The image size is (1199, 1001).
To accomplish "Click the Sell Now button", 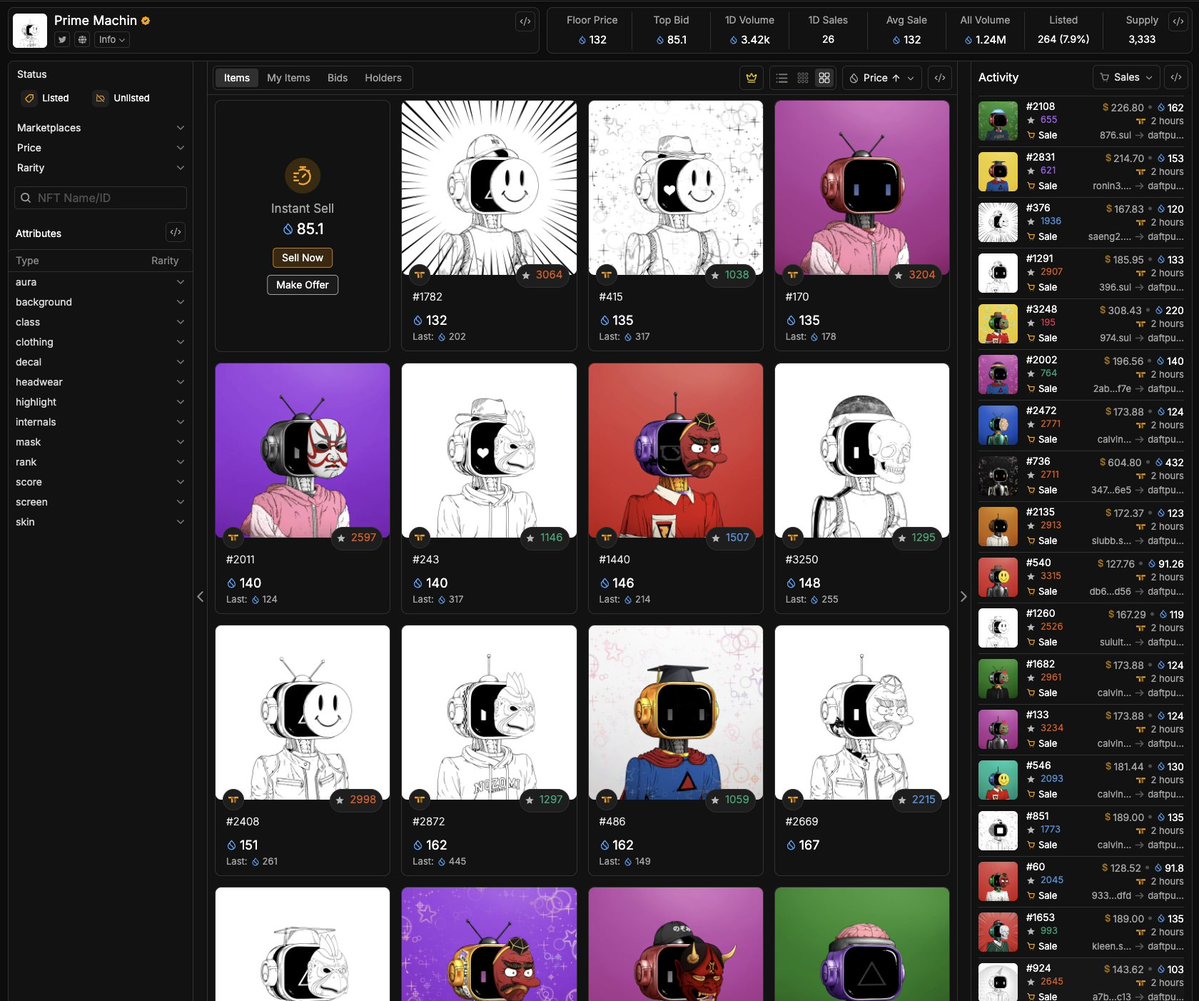I will pyautogui.click(x=302, y=258).
